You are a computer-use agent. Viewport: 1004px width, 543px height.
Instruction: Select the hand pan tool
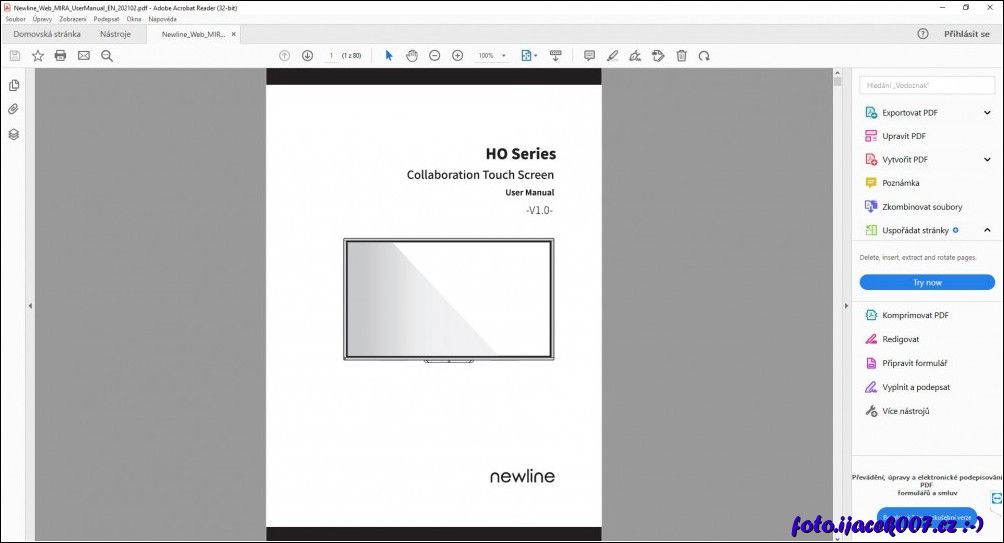point(411,56)
